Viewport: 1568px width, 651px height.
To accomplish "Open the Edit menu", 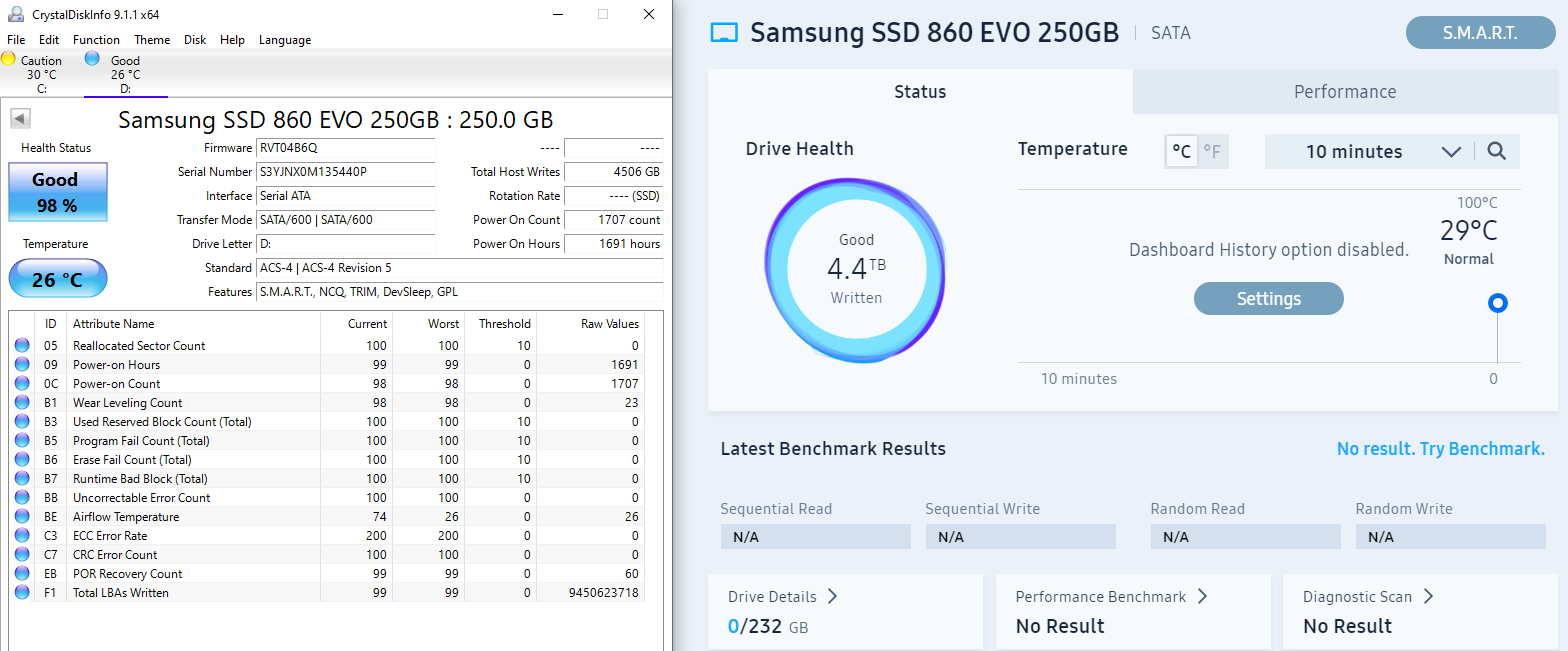I will point(49,40).
